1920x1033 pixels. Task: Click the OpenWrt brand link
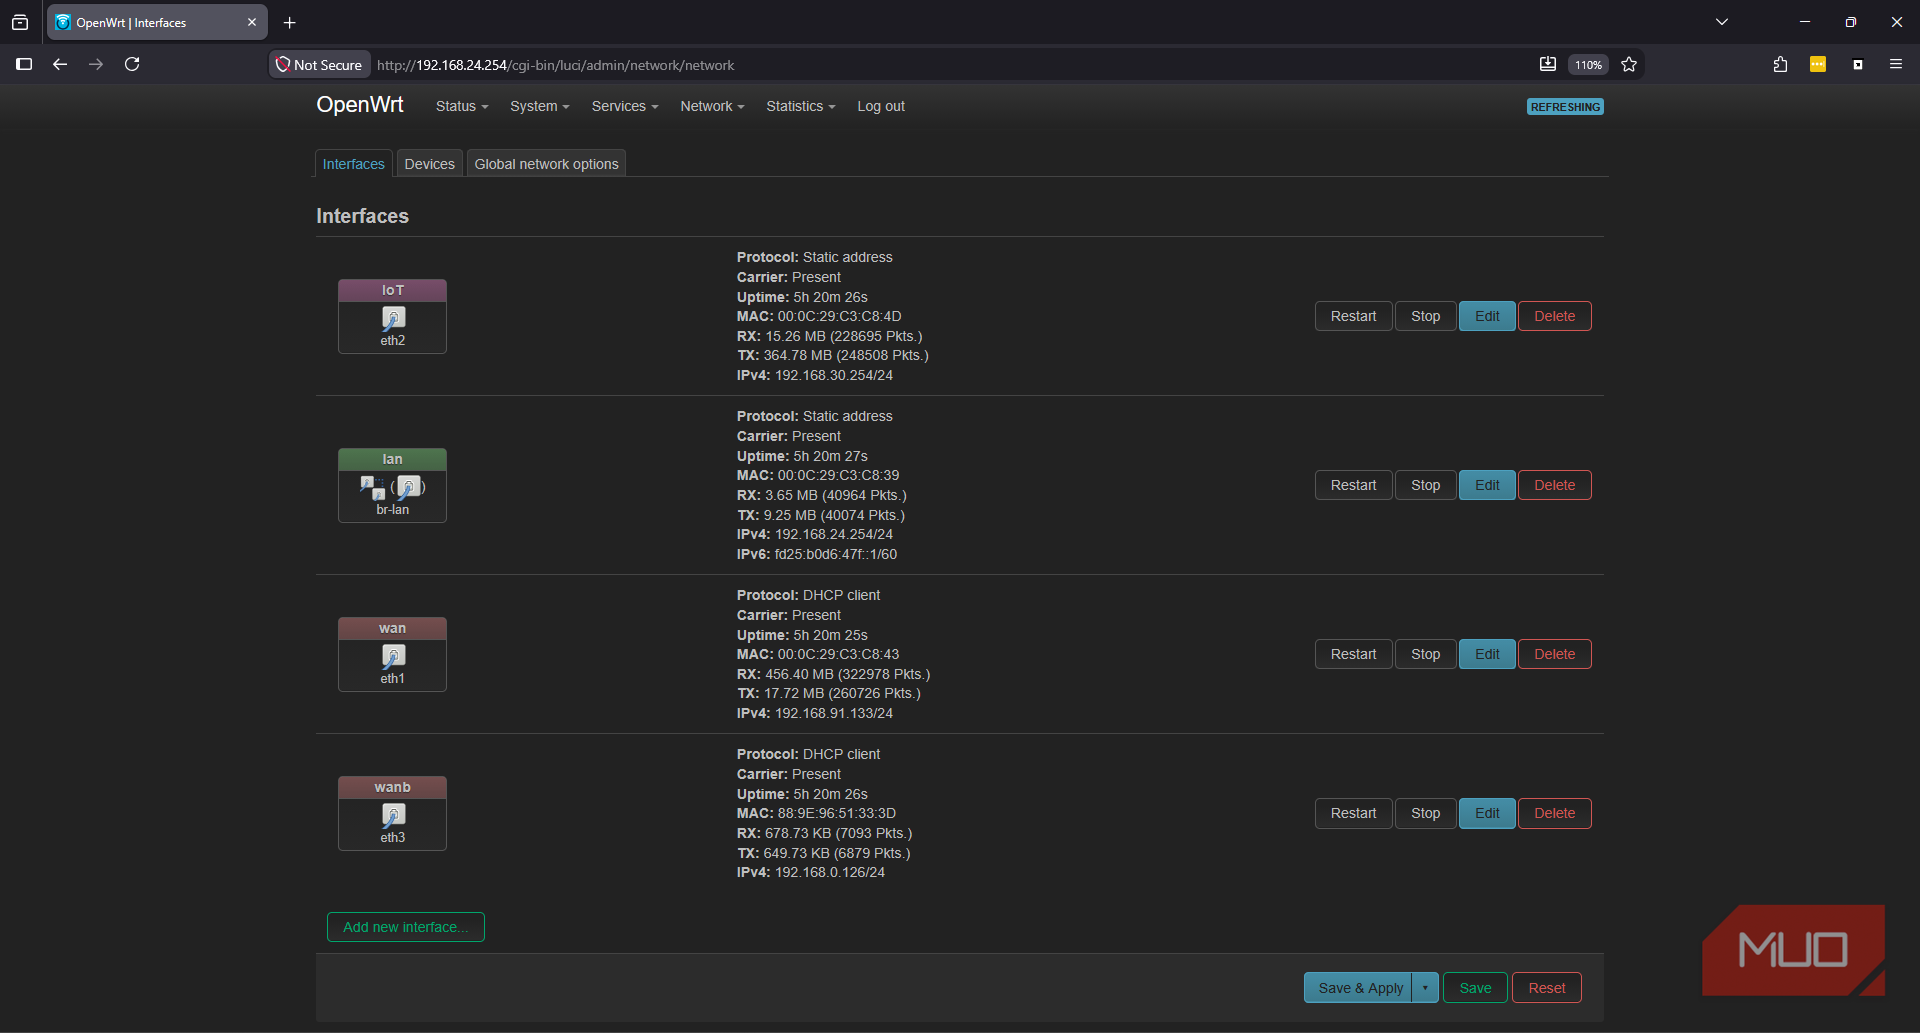(360, 105)
